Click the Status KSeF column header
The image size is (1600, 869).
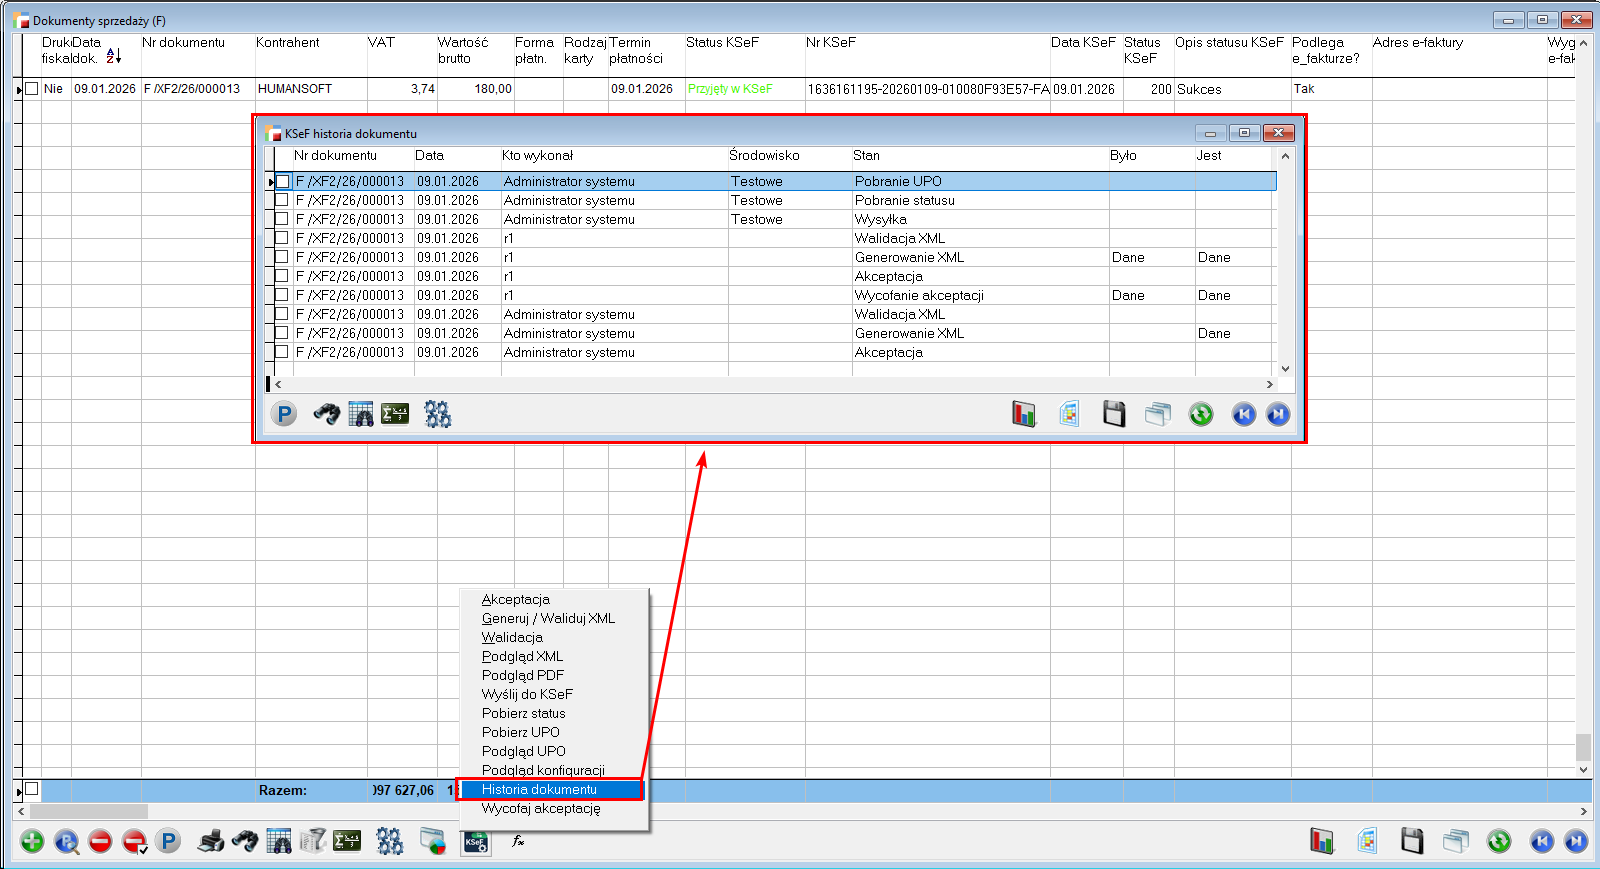722,43
